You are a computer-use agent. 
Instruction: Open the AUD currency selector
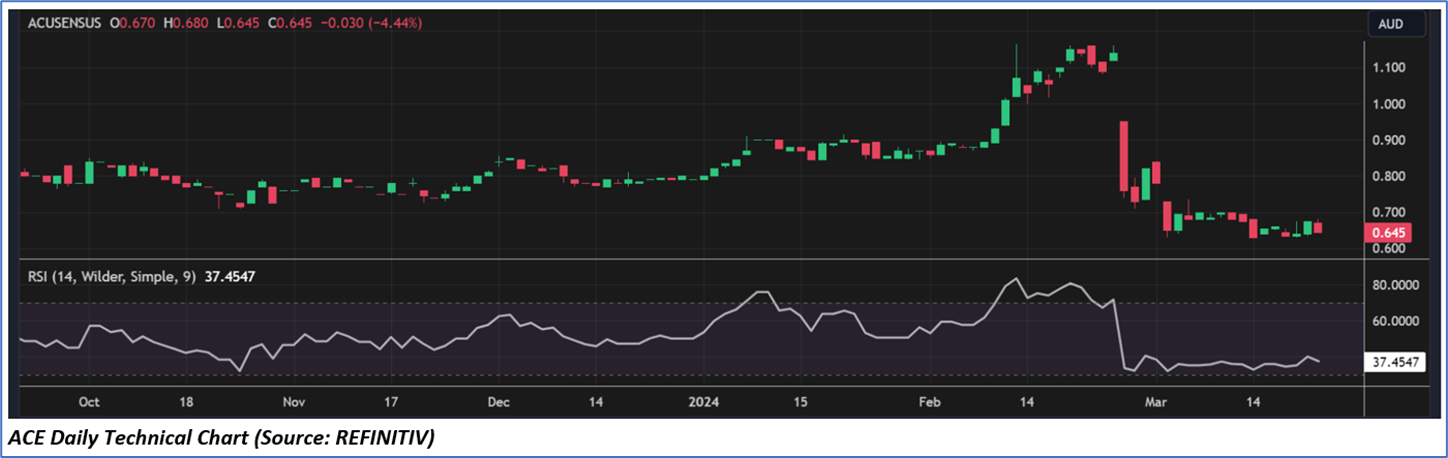(x=1391, y=23)
